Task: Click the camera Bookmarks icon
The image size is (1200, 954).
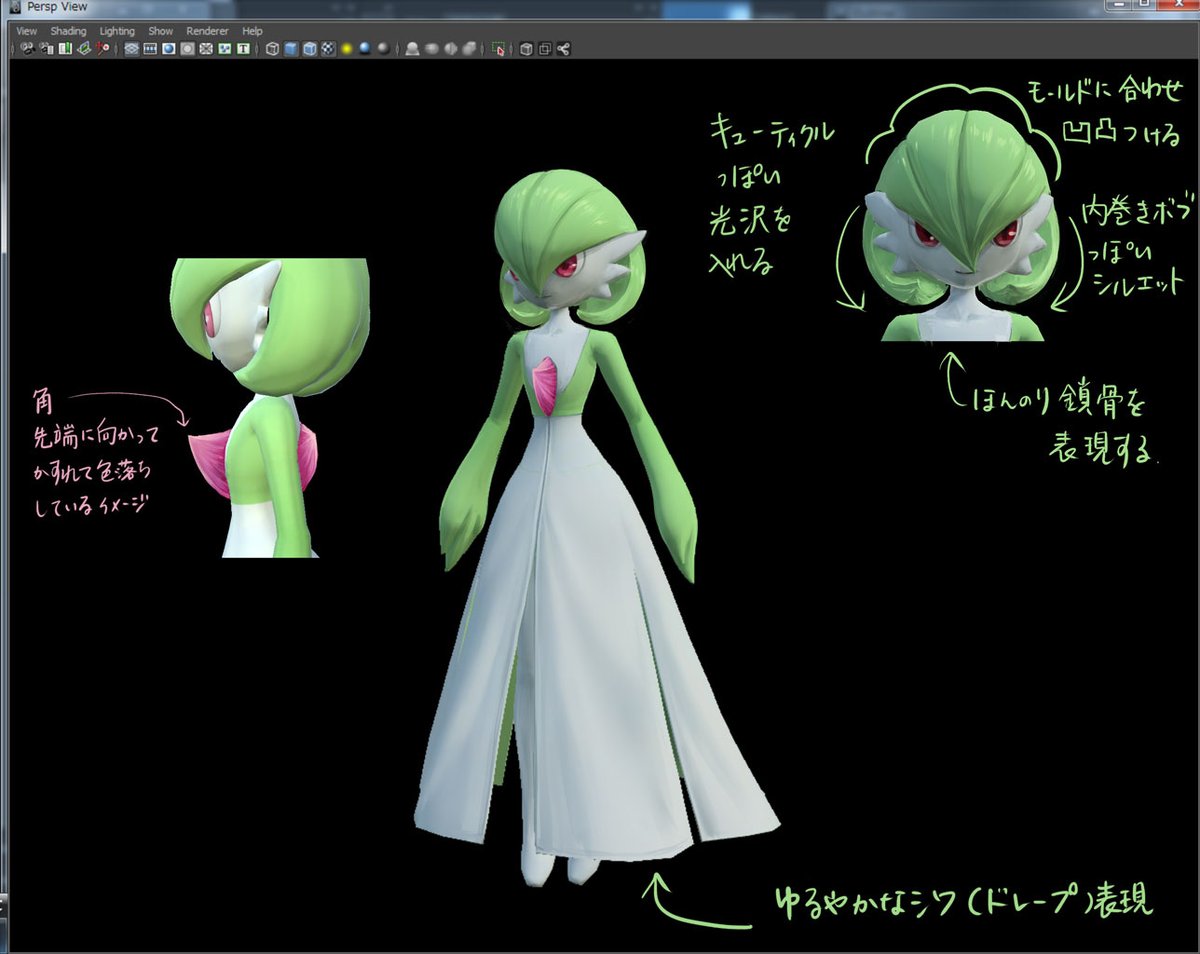Action: tap(64, 48)
